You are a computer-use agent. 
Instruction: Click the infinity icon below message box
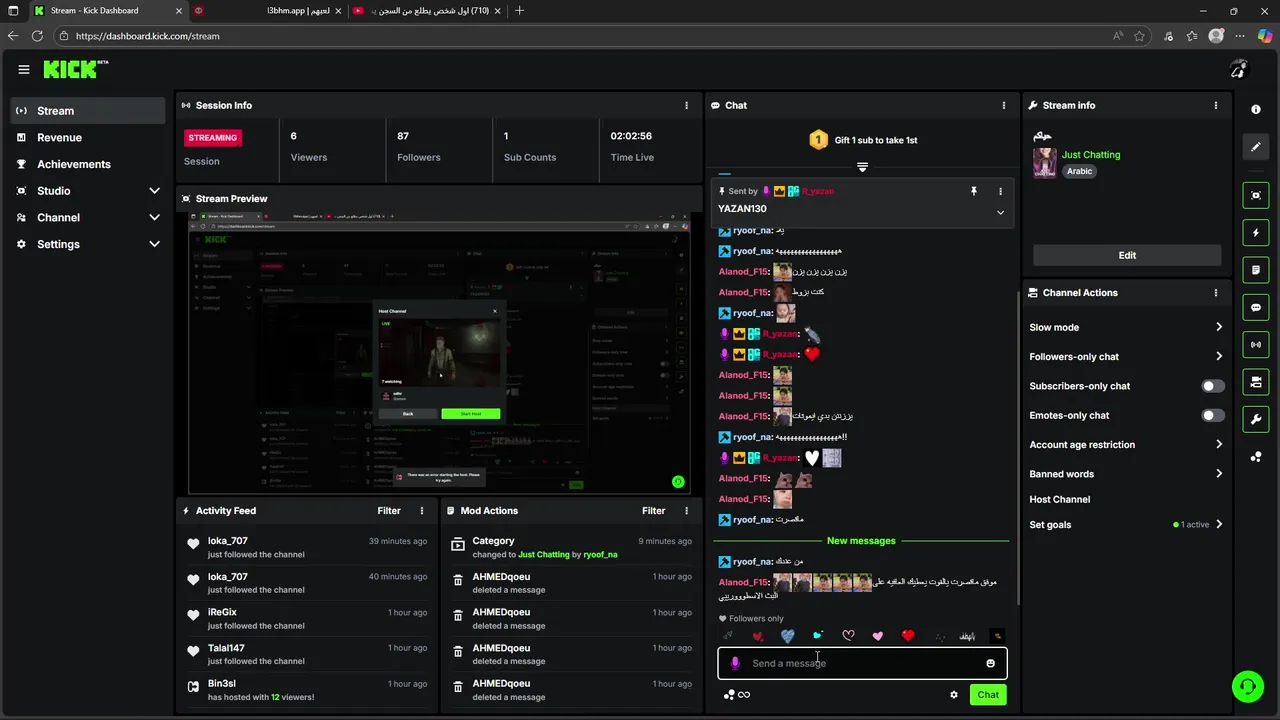[744, 695]
